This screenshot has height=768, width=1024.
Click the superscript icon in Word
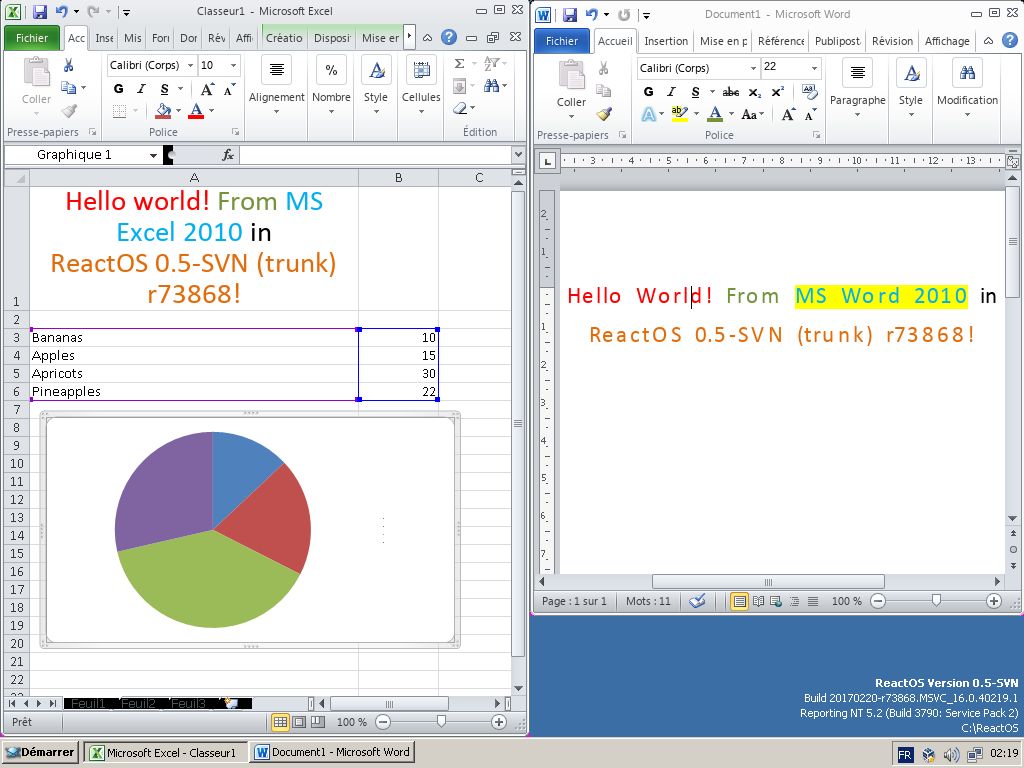click(776, 89)
